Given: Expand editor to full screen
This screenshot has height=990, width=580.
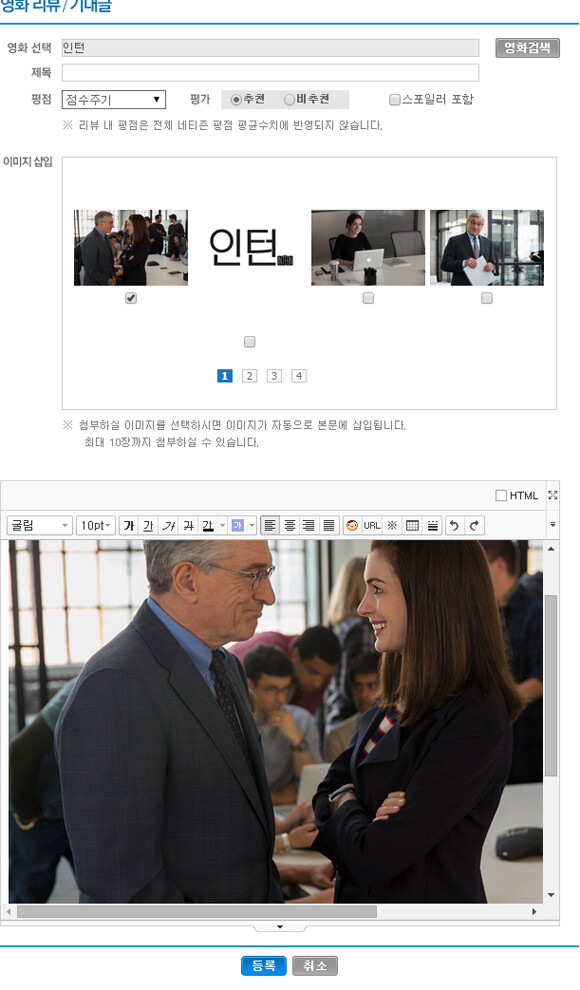Looking at the screenshot, I should (553, 495).
